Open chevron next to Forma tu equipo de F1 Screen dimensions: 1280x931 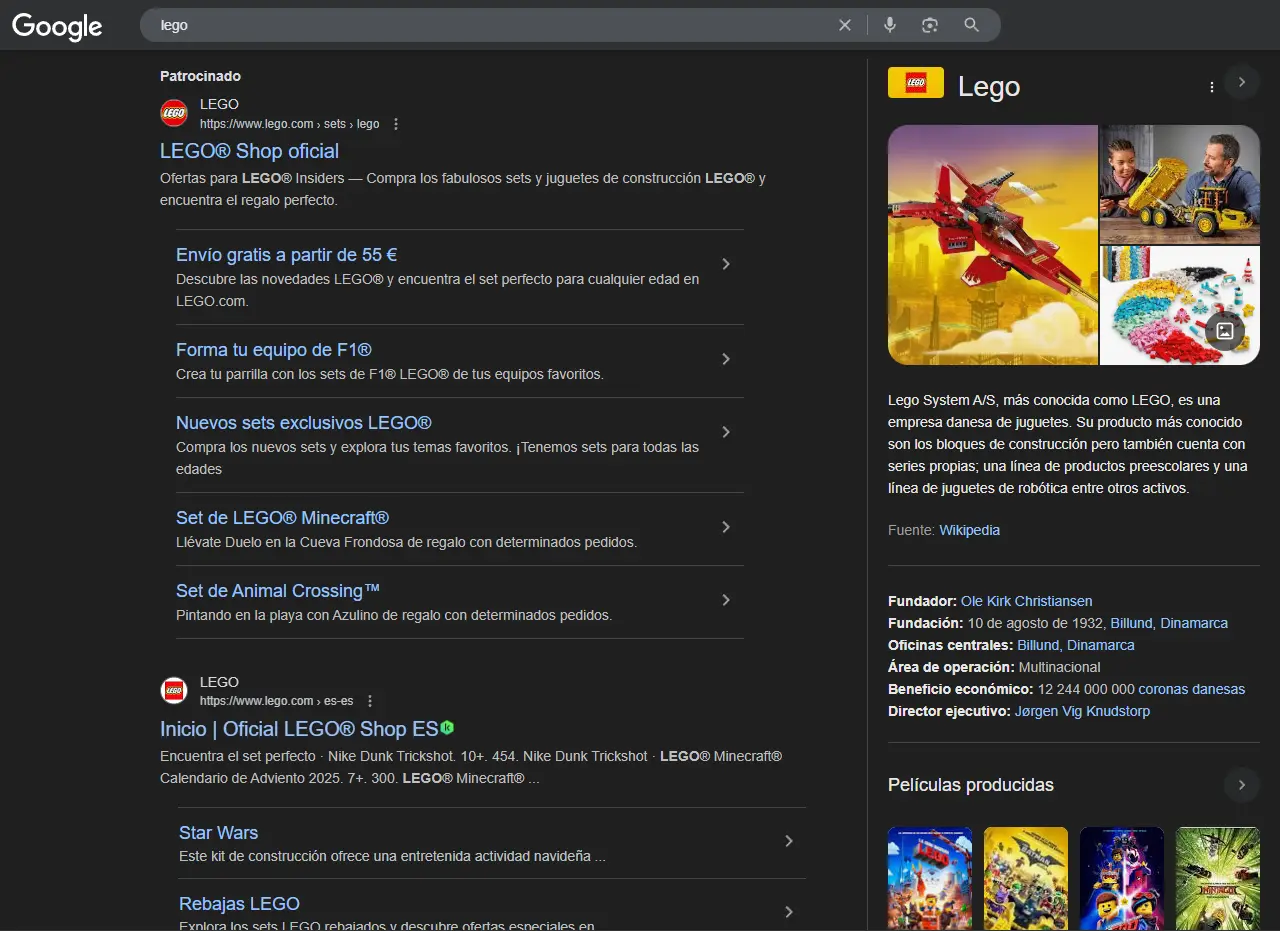[x=726, y=359]
